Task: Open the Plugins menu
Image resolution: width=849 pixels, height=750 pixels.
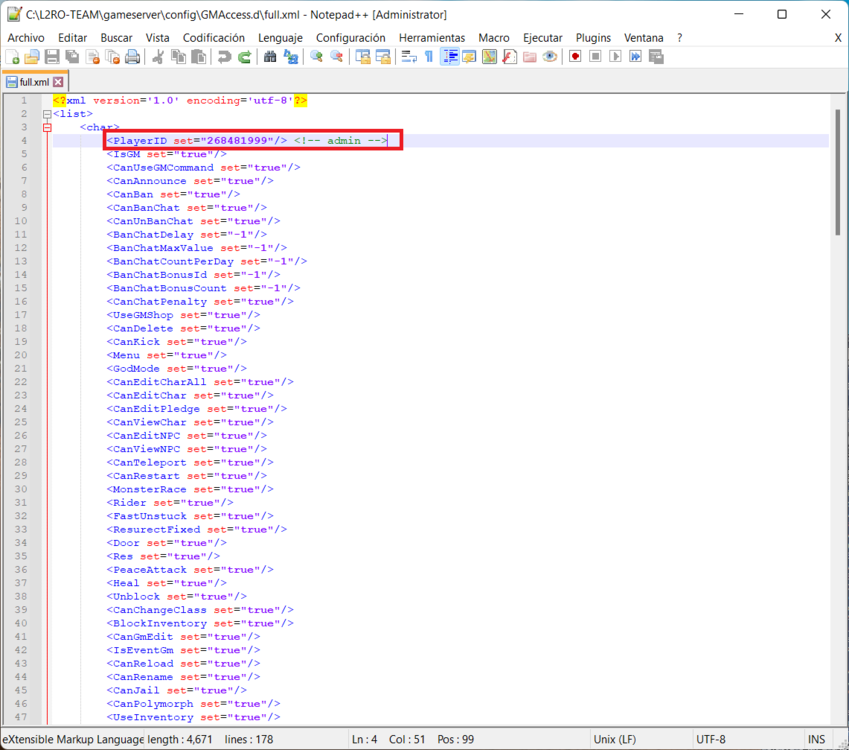Action: click(593, 38)
